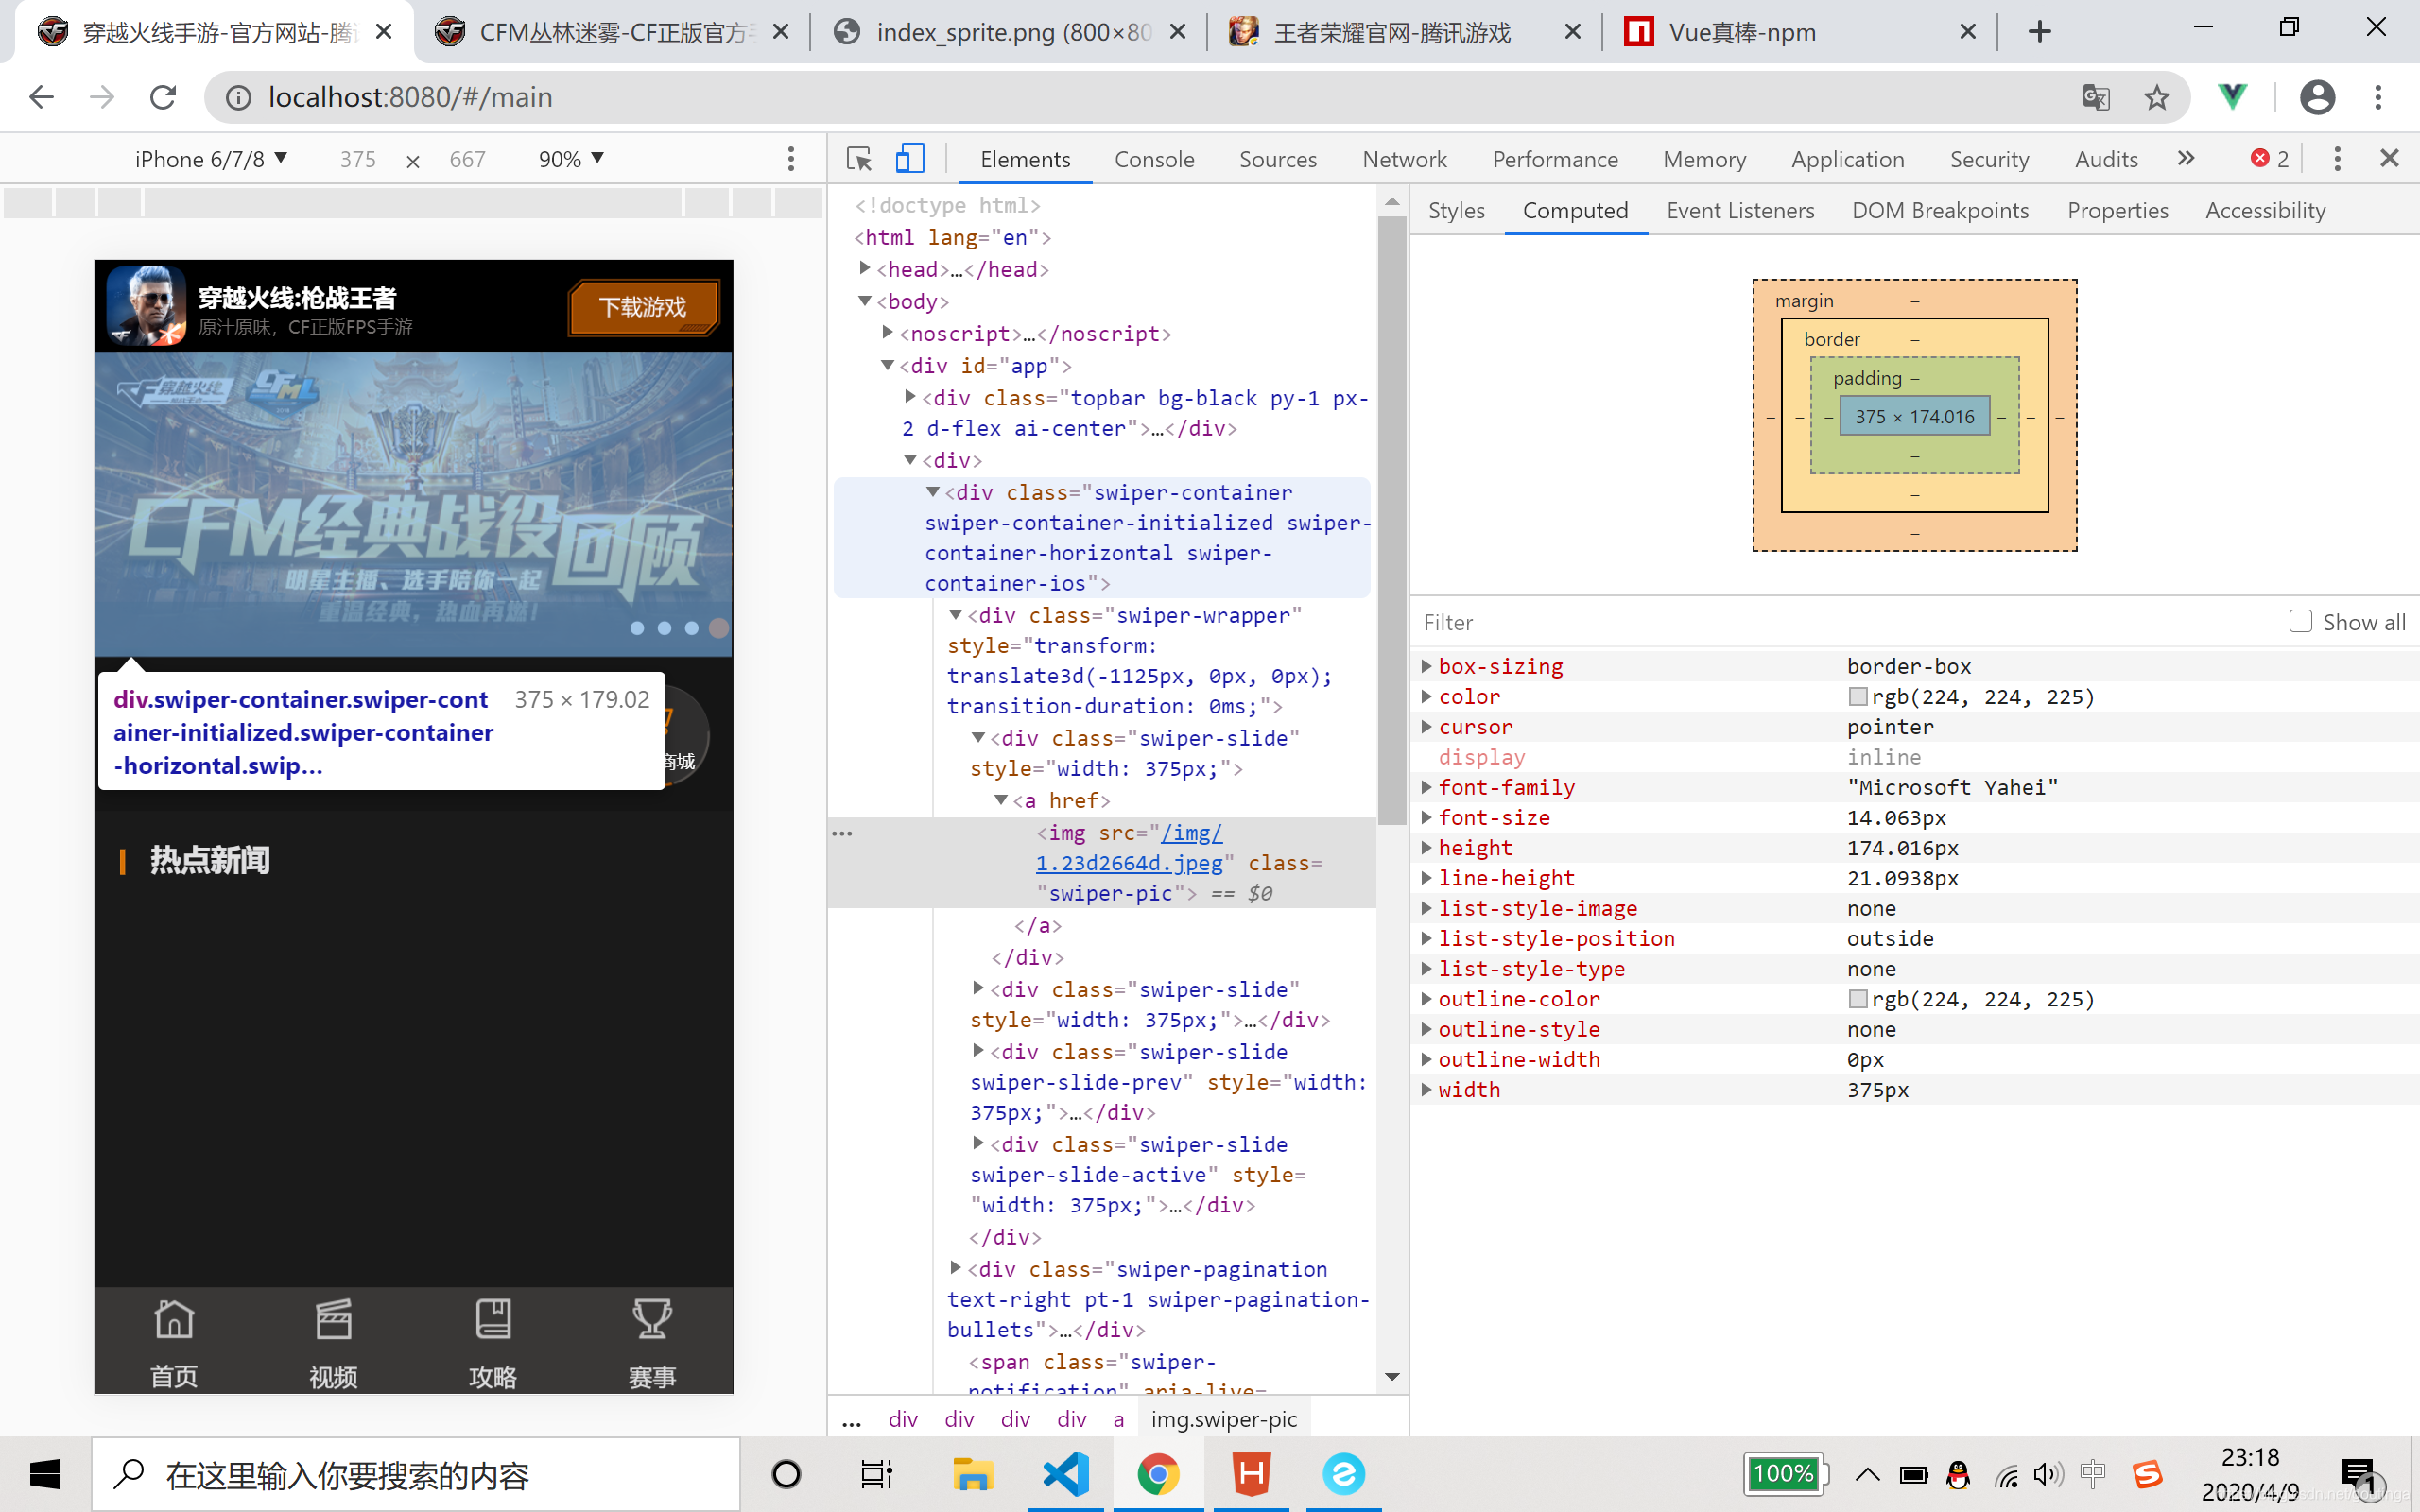Bookmark this page with the star icon

click(2157, 97)
